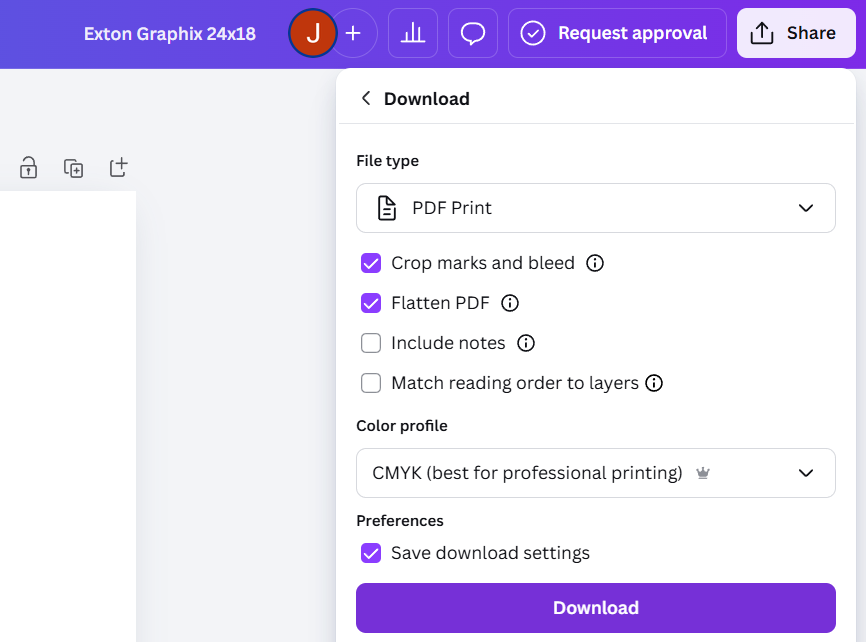Click the add page icon
The width and height of the screenshot is (866, 642).
click(118, 167)
